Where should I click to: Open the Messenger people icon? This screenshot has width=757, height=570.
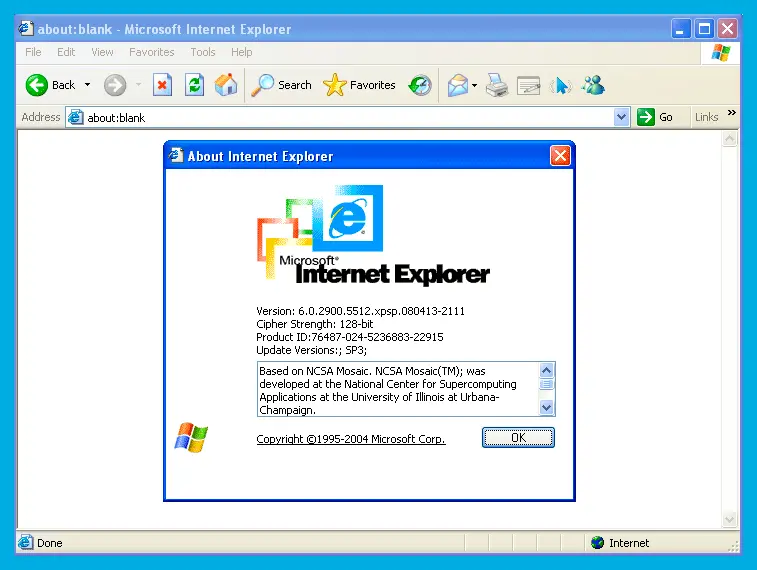pos(593,85)
